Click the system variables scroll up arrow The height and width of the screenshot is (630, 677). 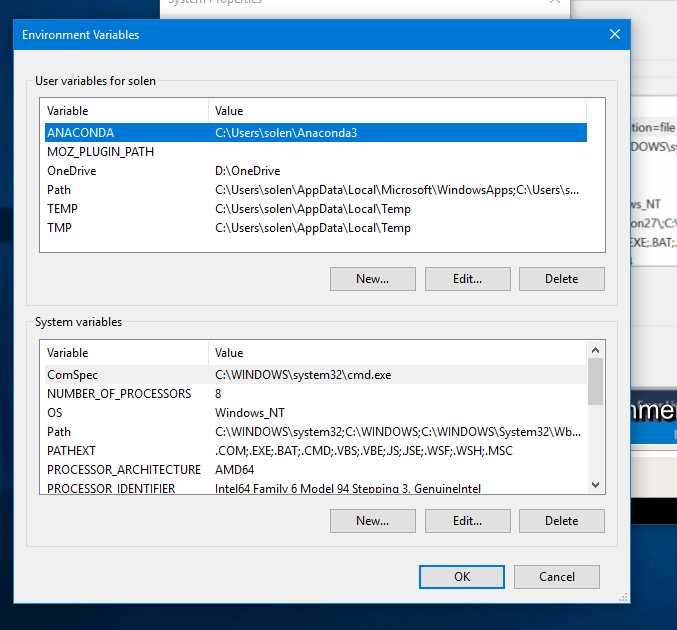595,350
